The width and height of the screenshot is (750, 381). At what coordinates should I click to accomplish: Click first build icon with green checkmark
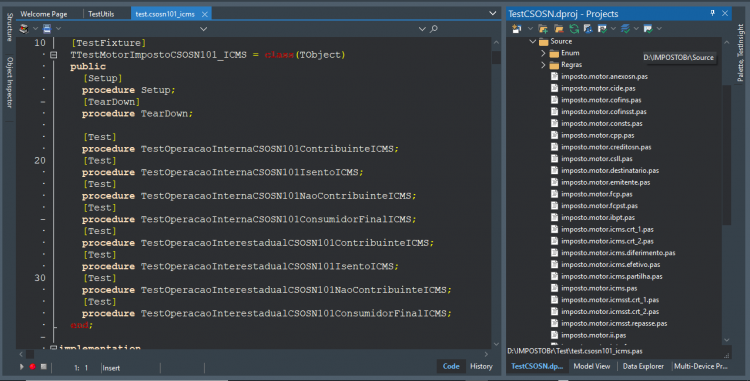602,29
